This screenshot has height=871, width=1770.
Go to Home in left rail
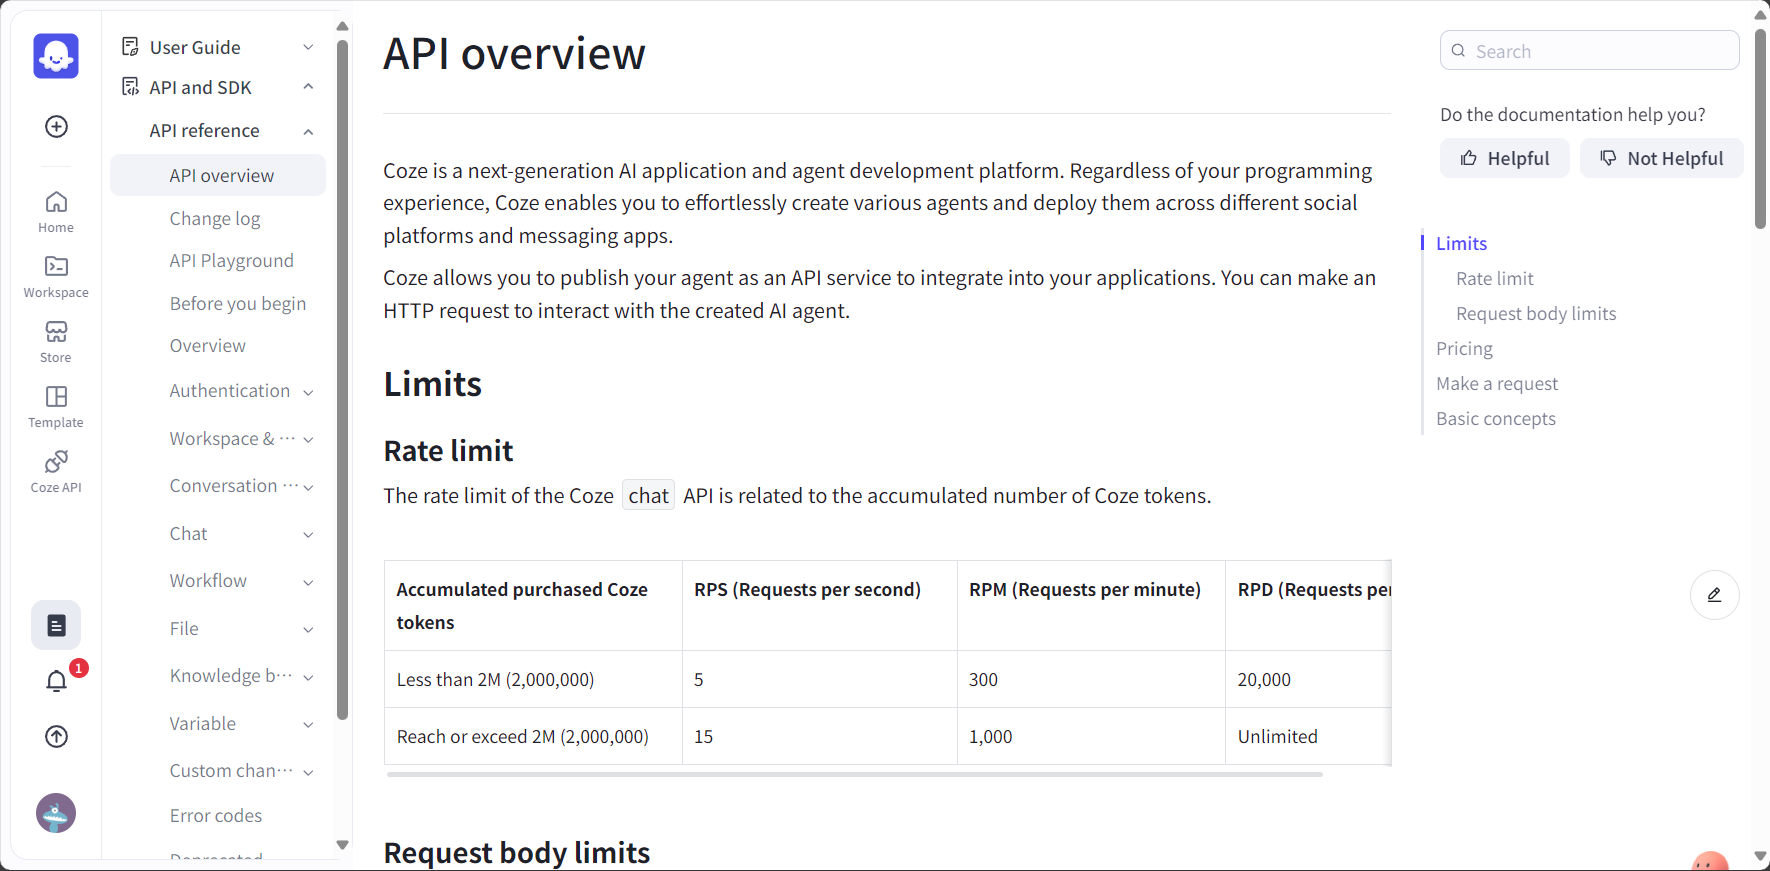[56, 212]
